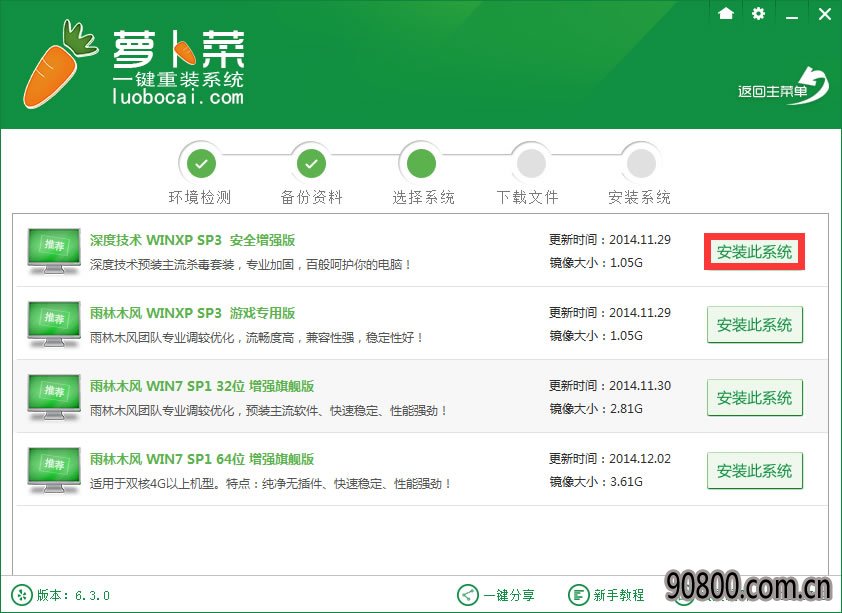Click monitor icon beside 雨林木风 WINXP SP3
842x613 pixels.
[x=54, y=324]
